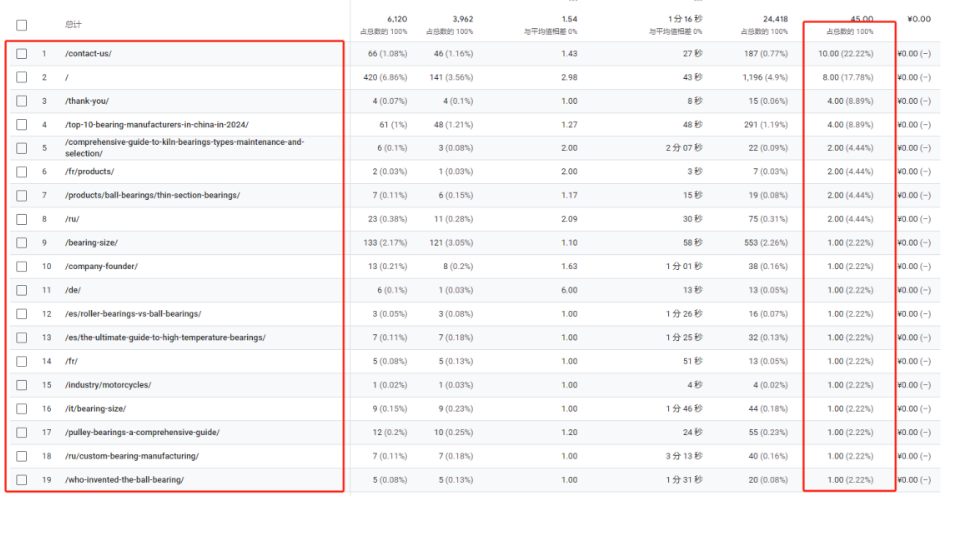Open the /it/bearing-size/ path entry

coord(95,409)
